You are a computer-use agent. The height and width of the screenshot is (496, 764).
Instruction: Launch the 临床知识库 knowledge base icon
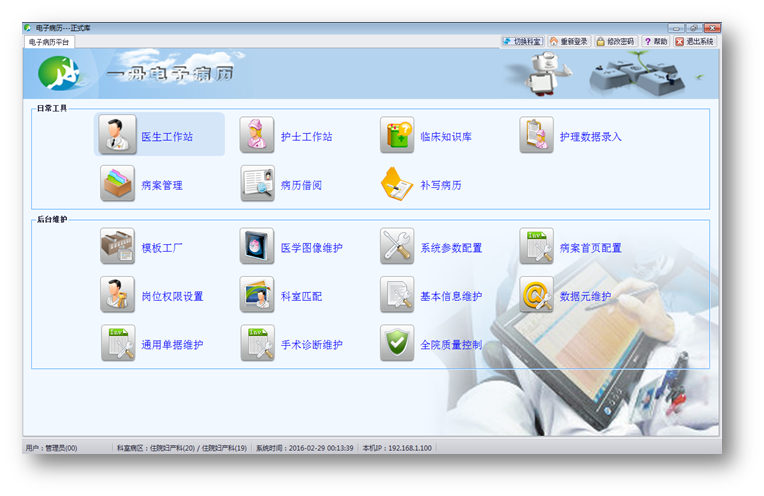(x=397, y=135)
